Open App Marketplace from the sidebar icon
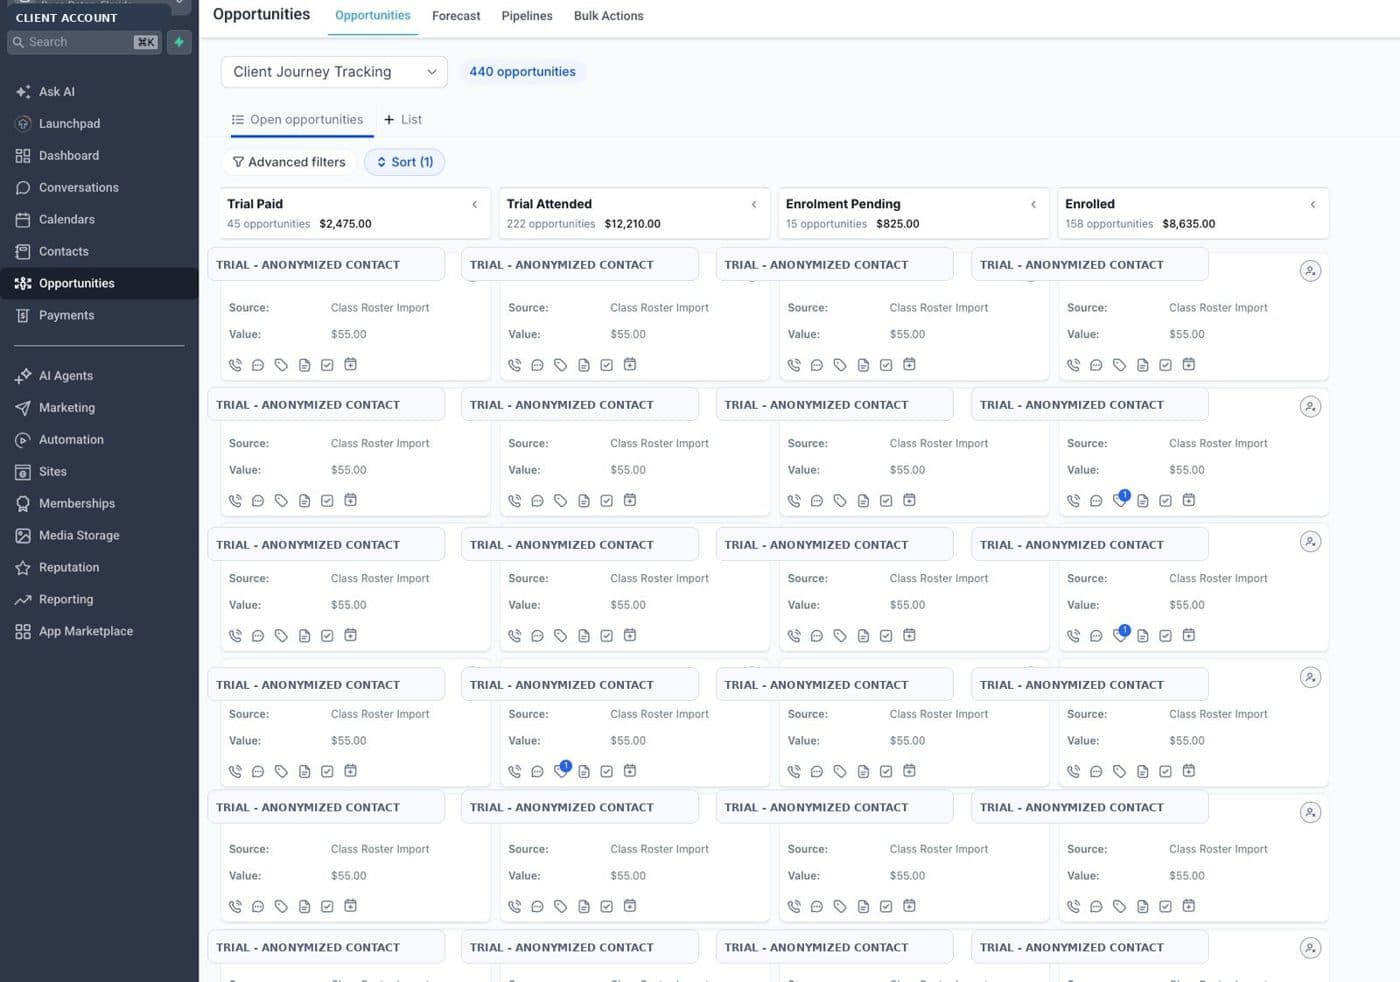 pos(23,631)
